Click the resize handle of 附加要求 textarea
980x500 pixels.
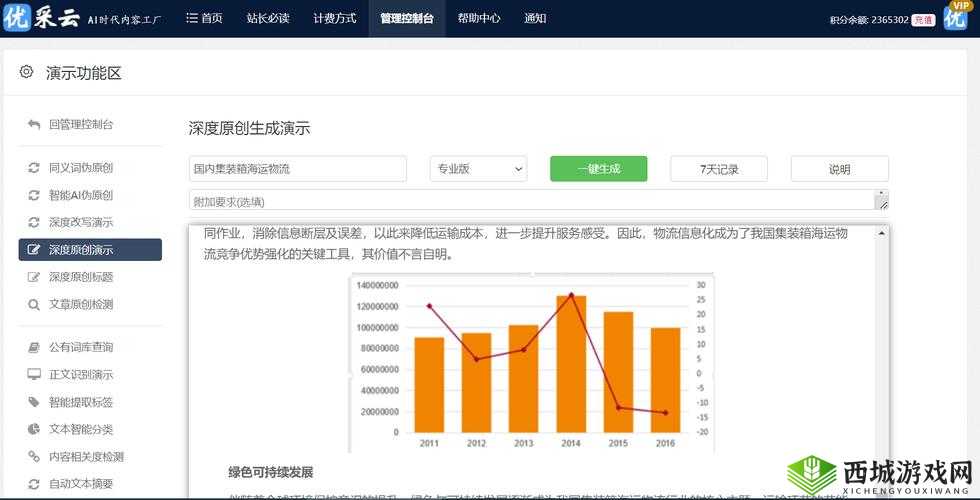click(883, 205)
